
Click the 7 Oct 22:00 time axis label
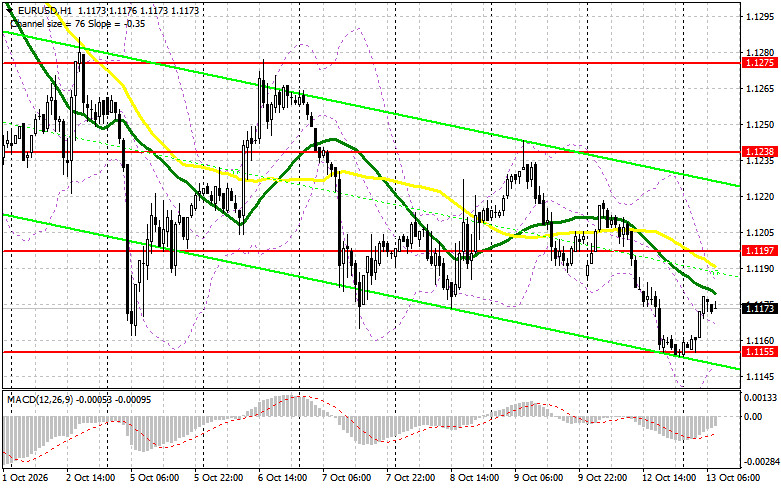(x=410, y=478)
